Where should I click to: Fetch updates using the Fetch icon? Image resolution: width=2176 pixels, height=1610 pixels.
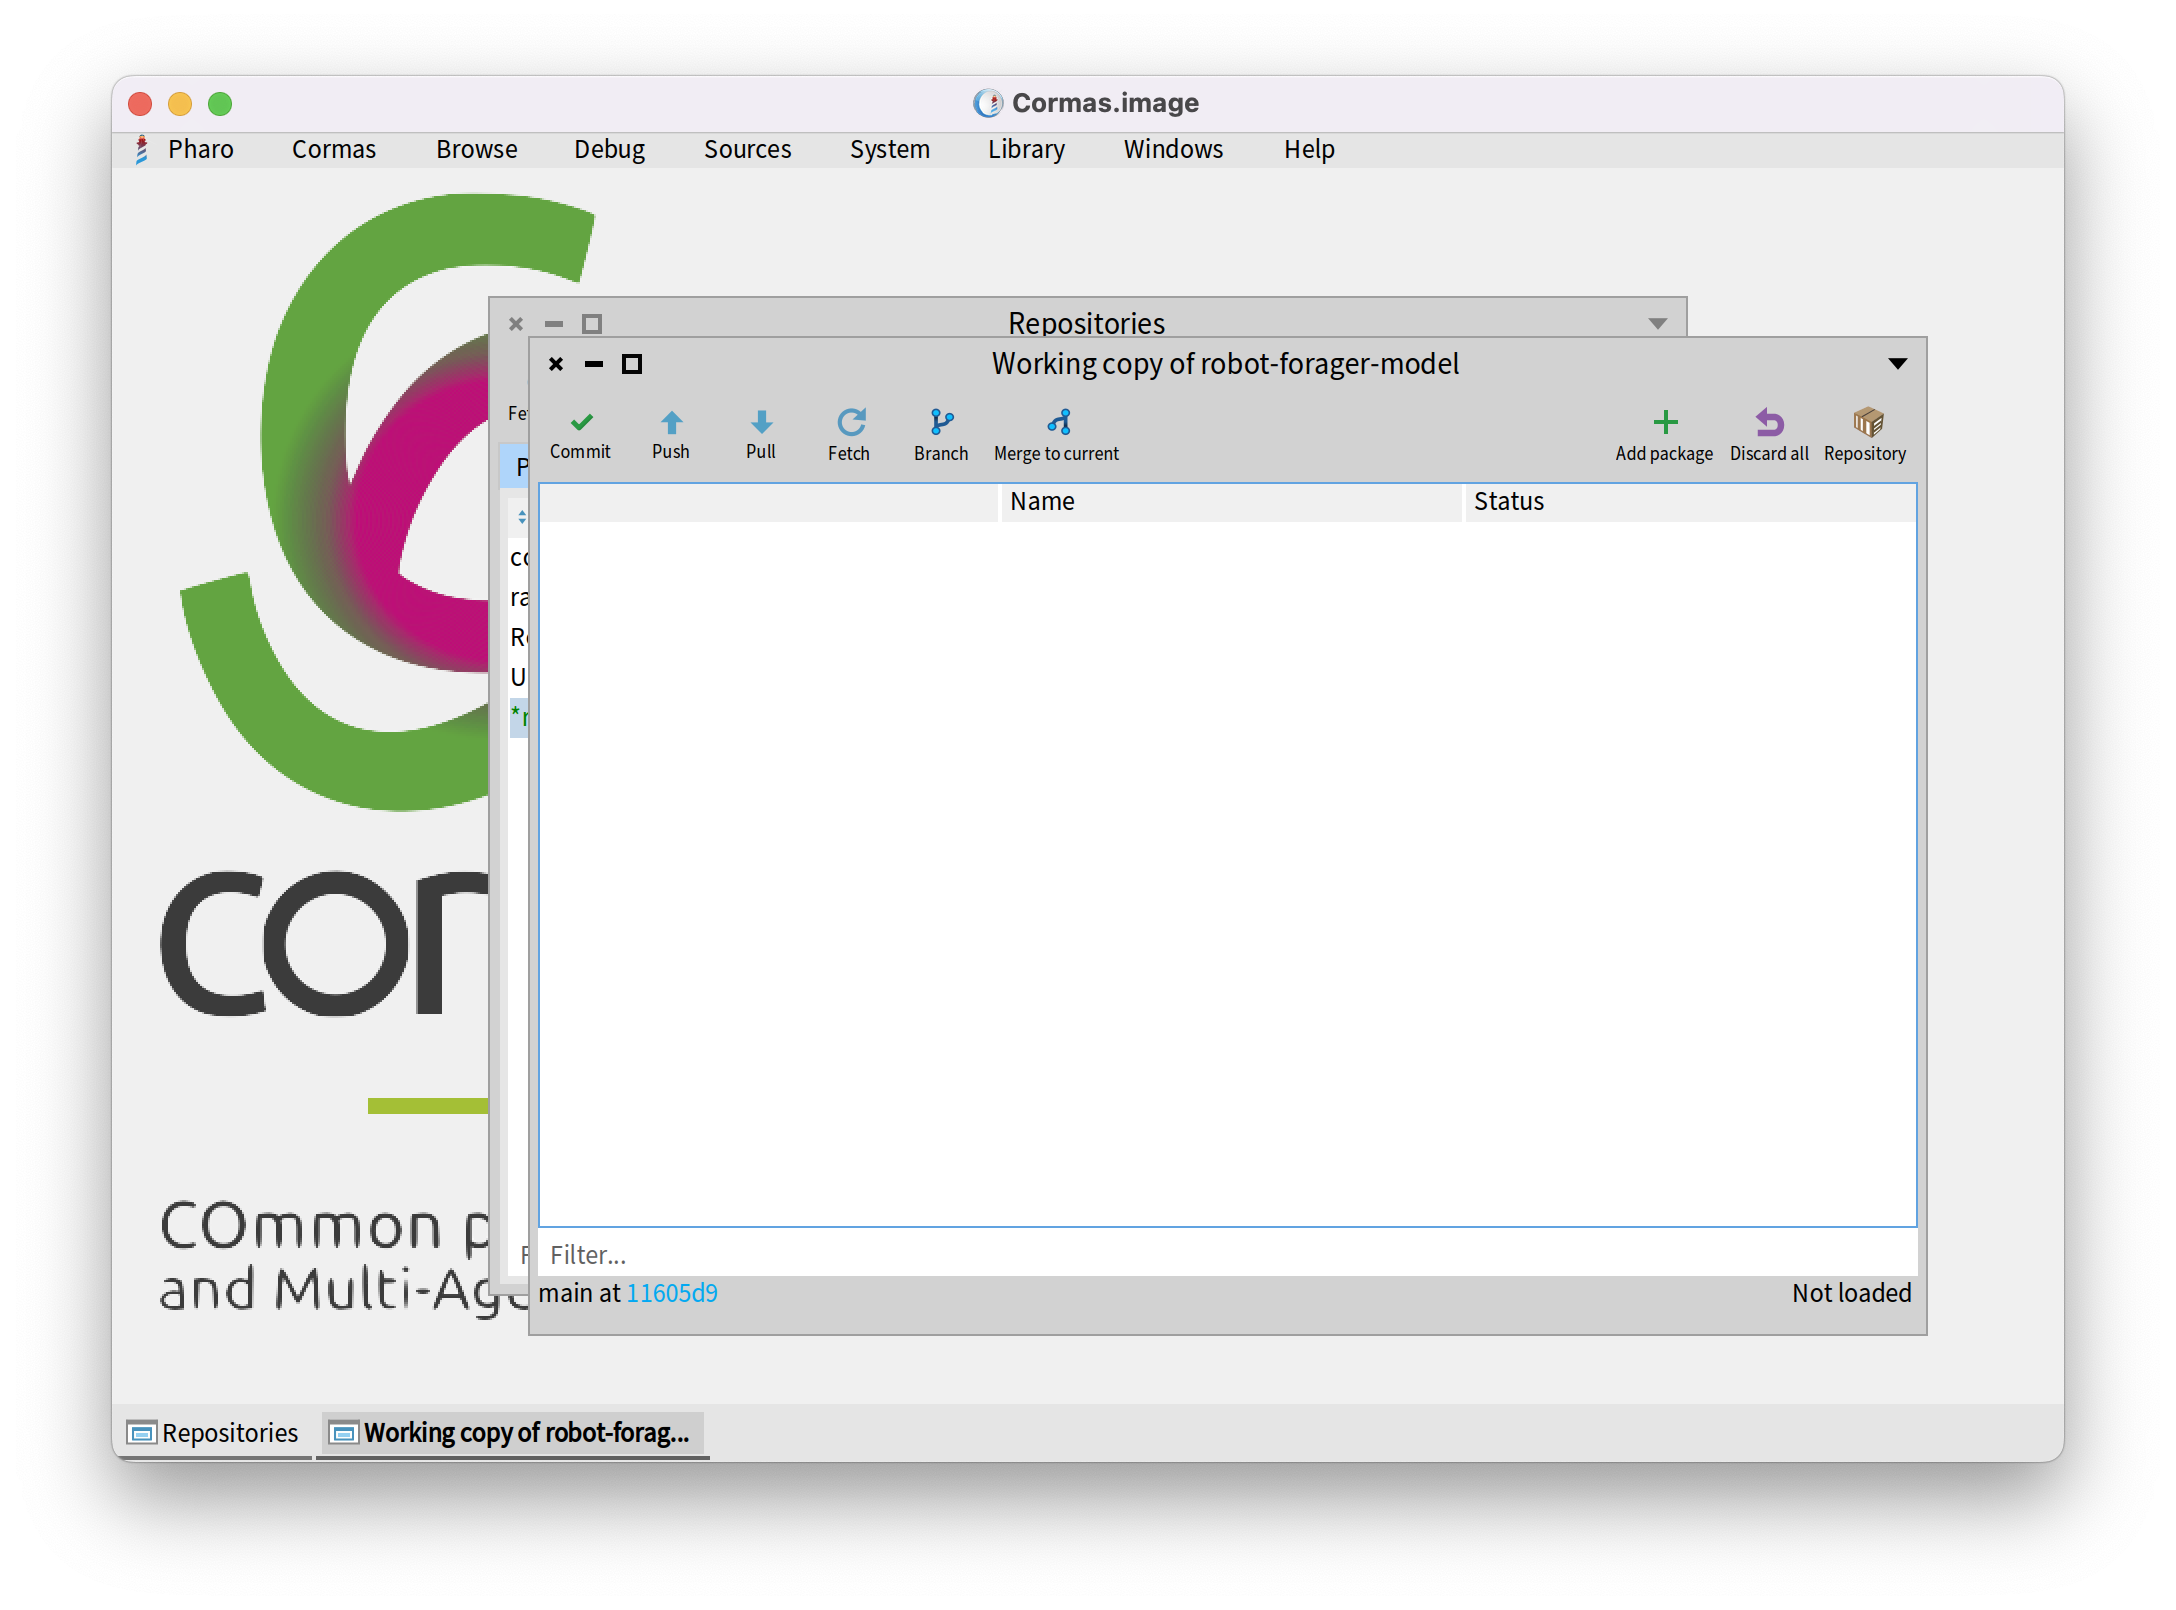[x=850, y=422]
